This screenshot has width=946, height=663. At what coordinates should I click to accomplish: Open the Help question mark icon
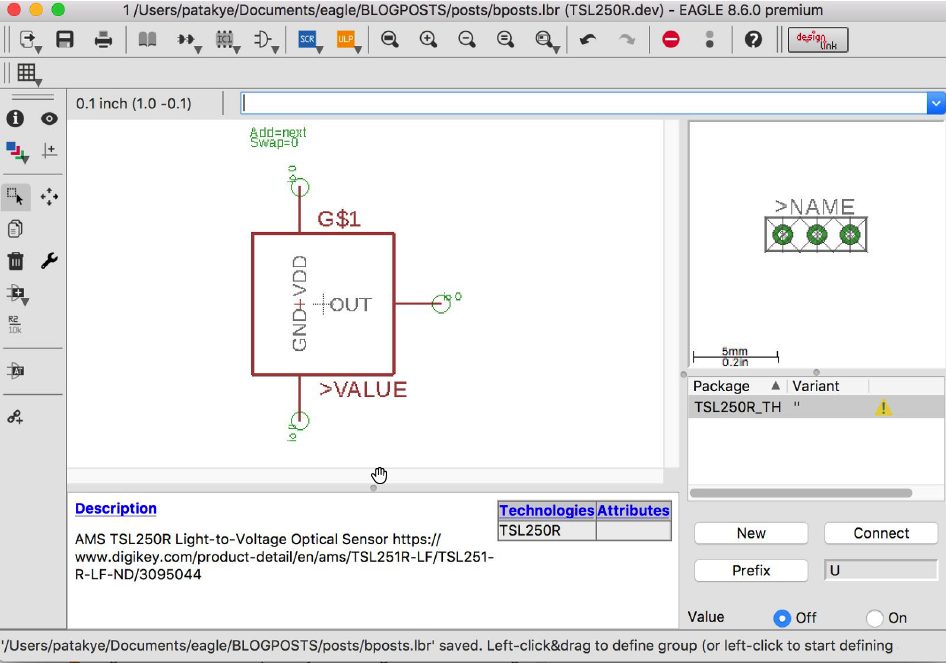pos(753,40)
